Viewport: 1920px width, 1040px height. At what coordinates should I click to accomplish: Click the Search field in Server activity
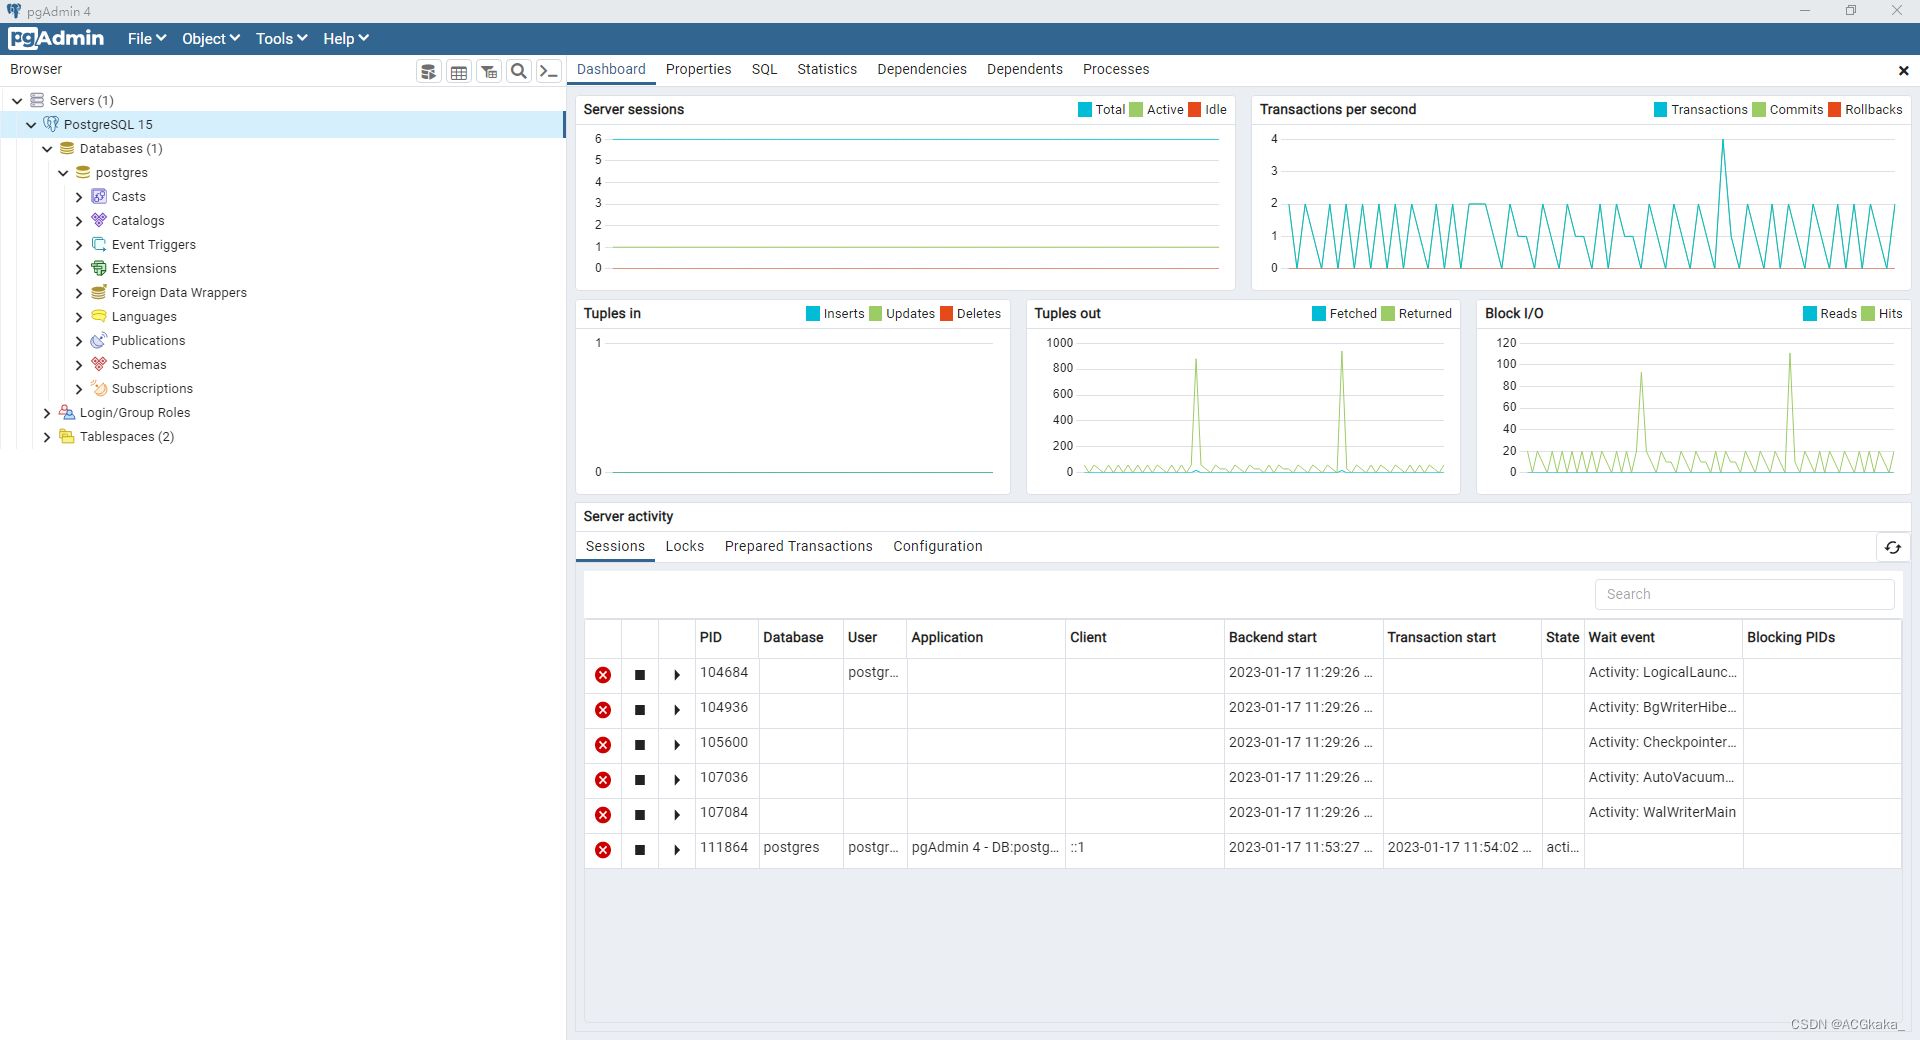(1744, 594)
